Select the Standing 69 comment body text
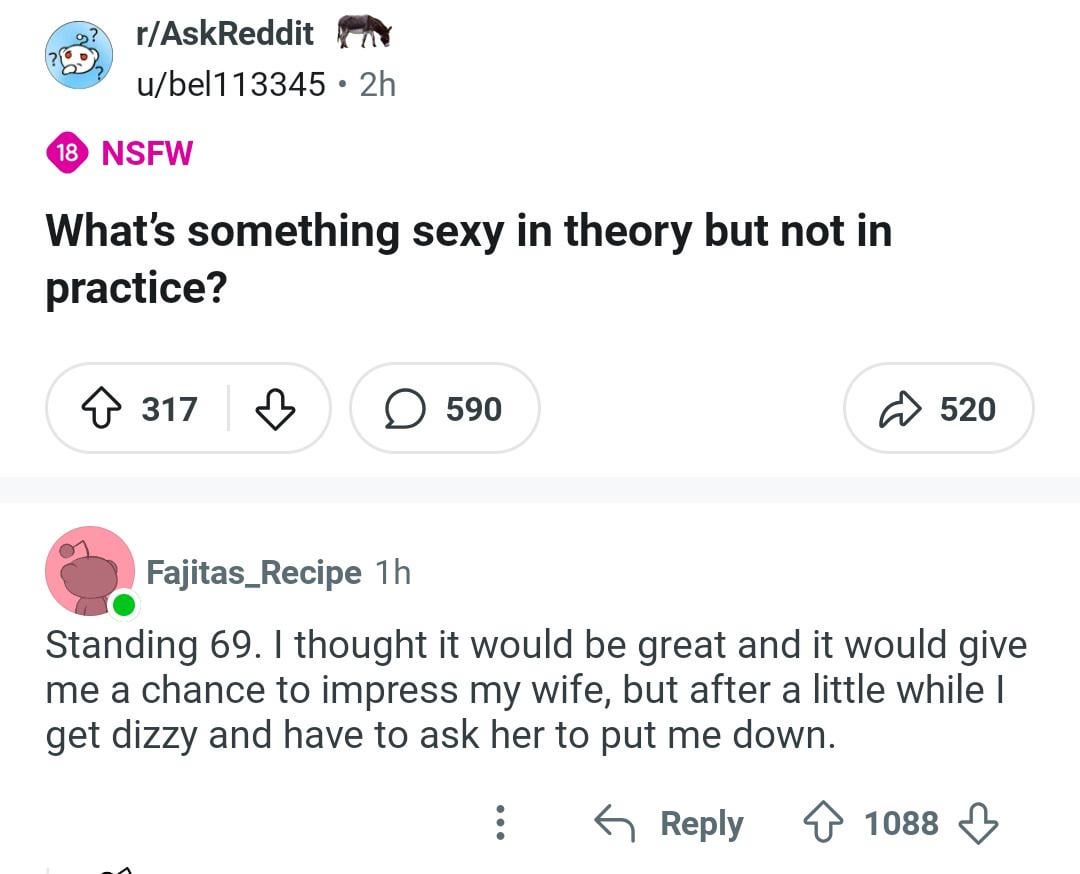The height and width of the screenshot is (874, 1080). coord(536,691)
